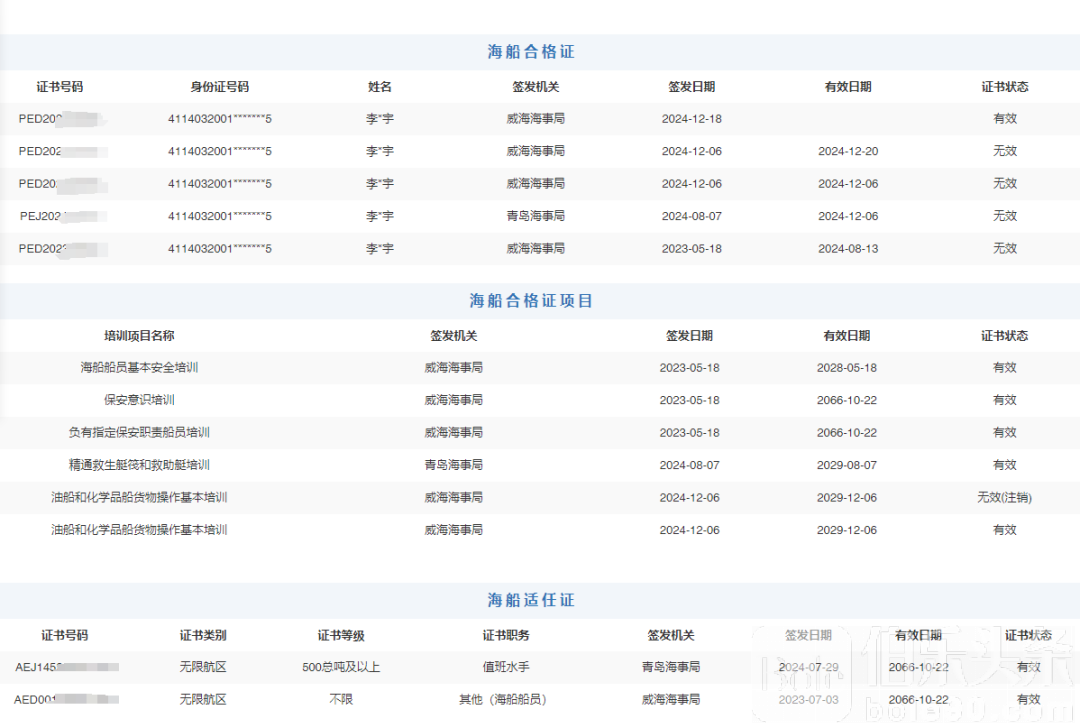This screenshot has height=728, width=1080.
Task: Click the ID number in the 2024-12-20 row
Action: 220,152
